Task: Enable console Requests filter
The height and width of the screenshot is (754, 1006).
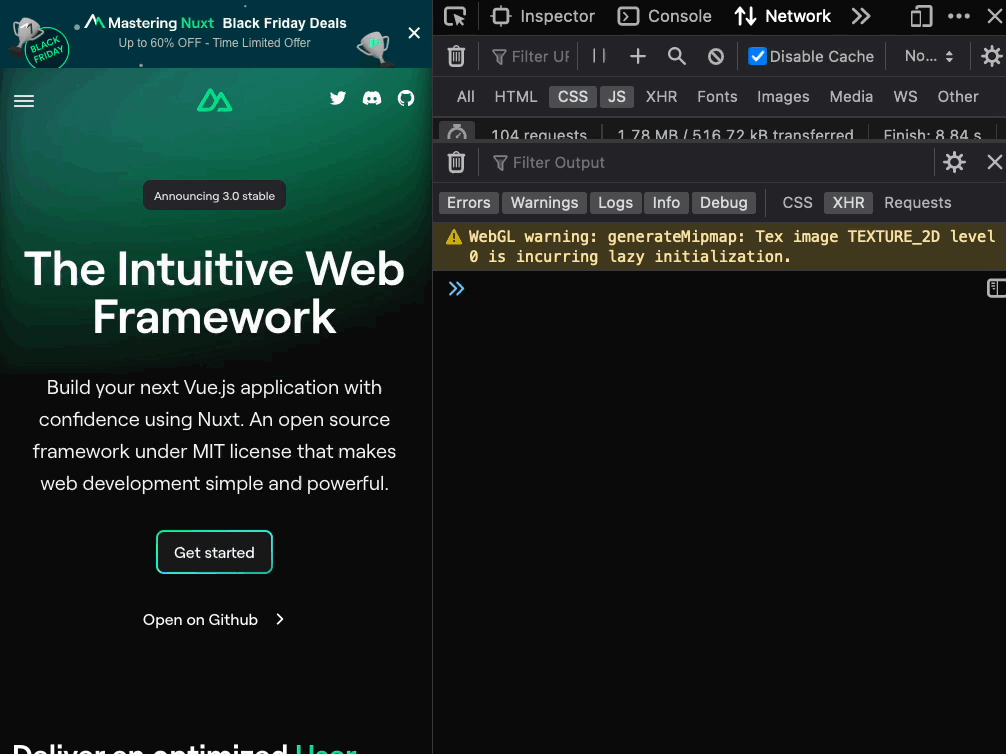Action: (x=917, y=203)
